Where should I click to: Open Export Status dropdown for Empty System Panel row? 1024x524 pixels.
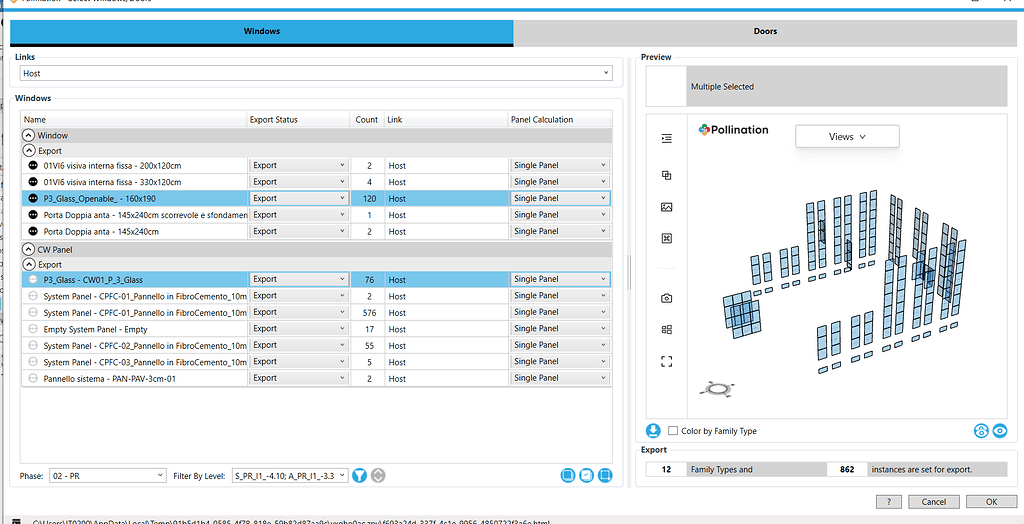[x=299, y=329]
